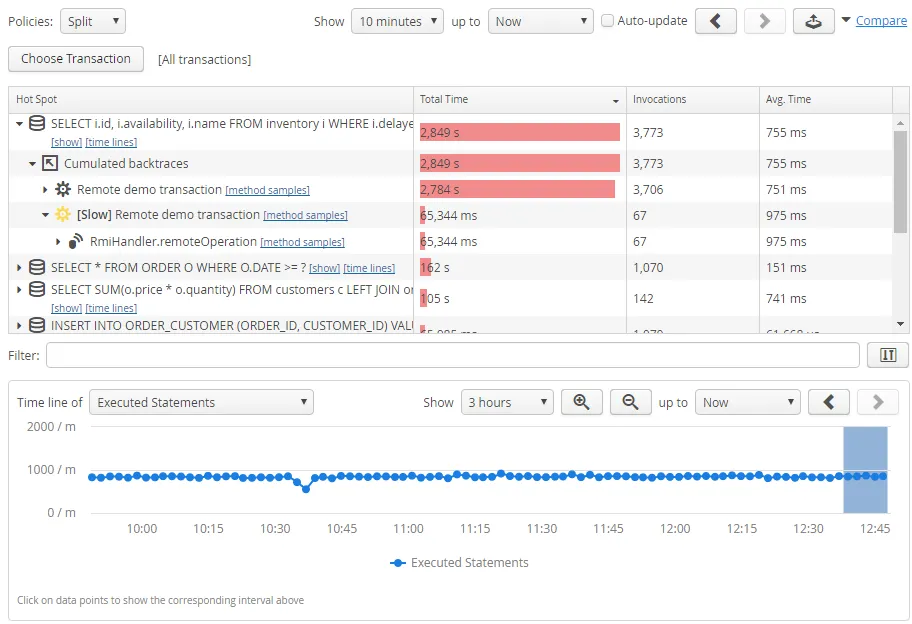Screen dimensions: 912x624
Task: Click the Cumulated backtraces icon
Action: [x=49, y=163]
